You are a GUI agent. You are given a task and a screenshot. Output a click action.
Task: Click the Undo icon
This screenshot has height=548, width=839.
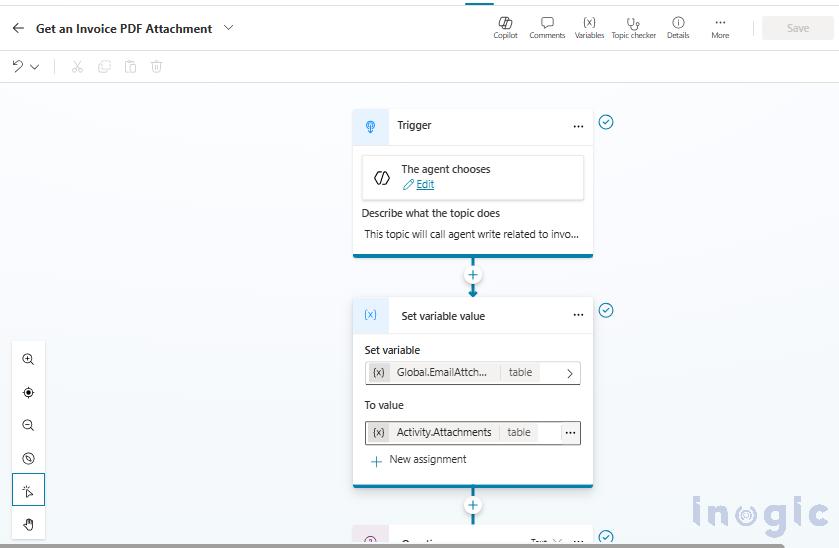[x=18, y=66]
